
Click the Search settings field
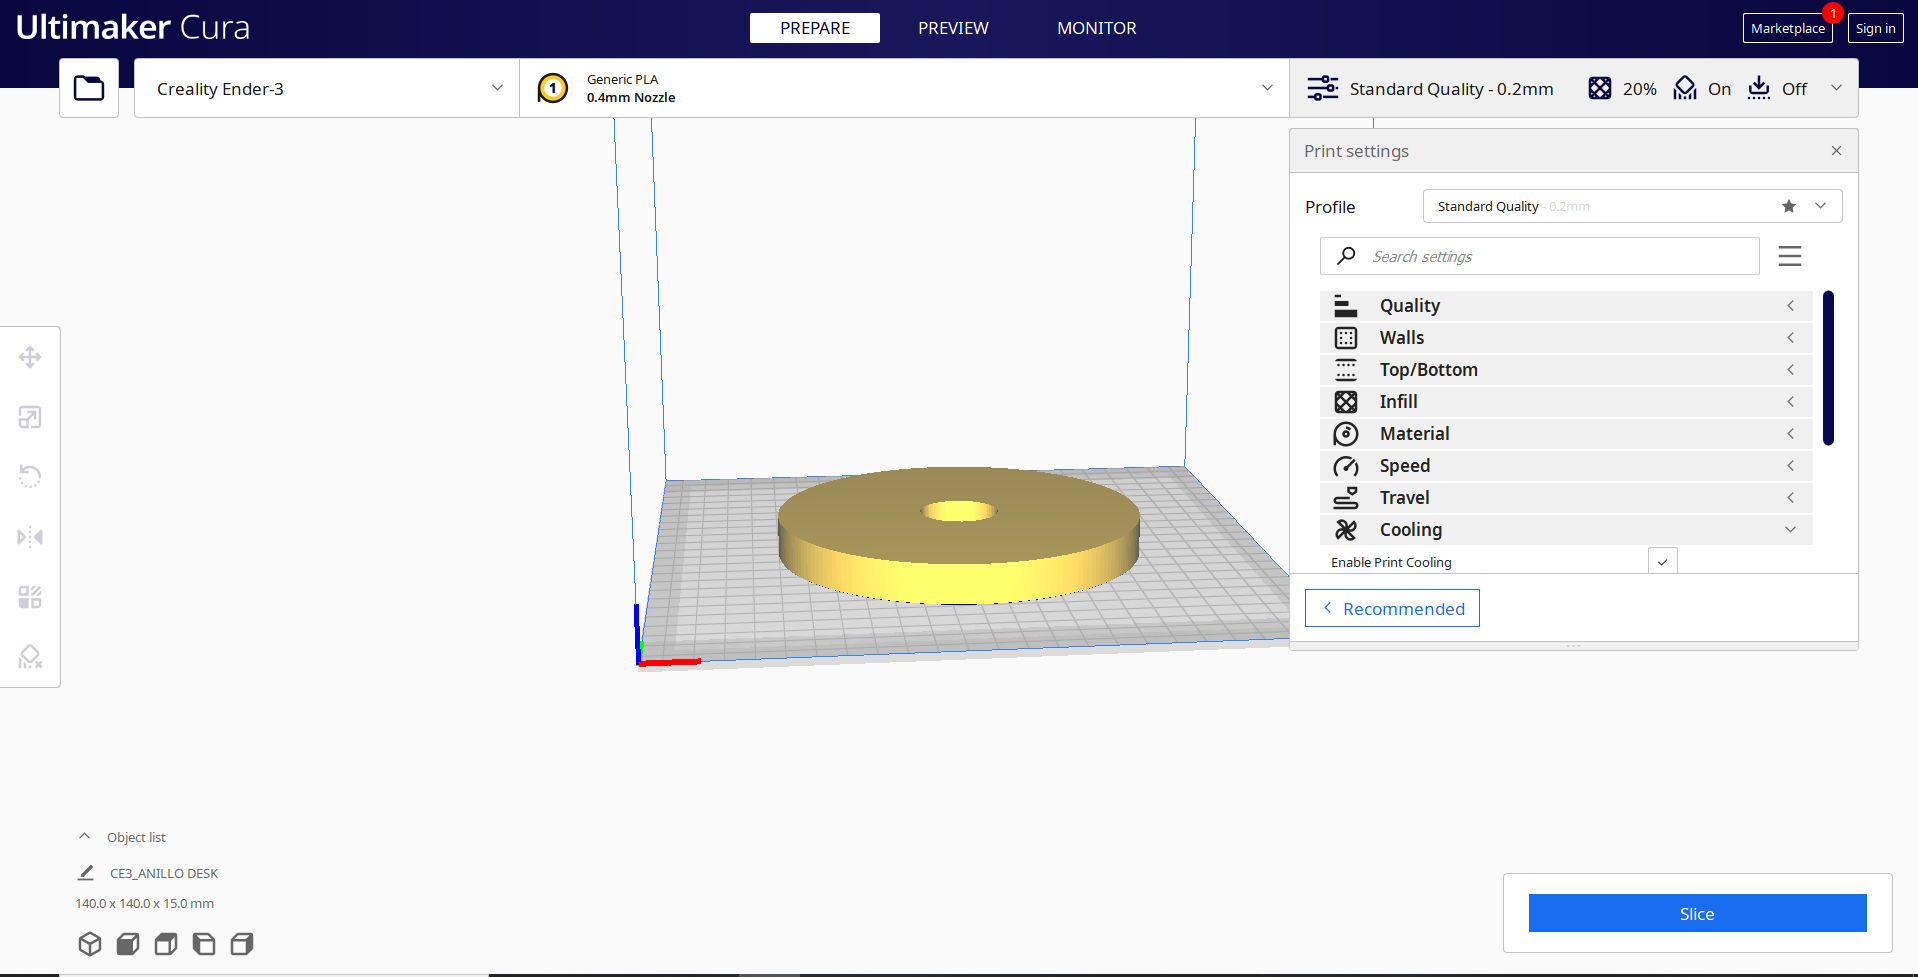pyautogui.click(x=1540, y=256)
